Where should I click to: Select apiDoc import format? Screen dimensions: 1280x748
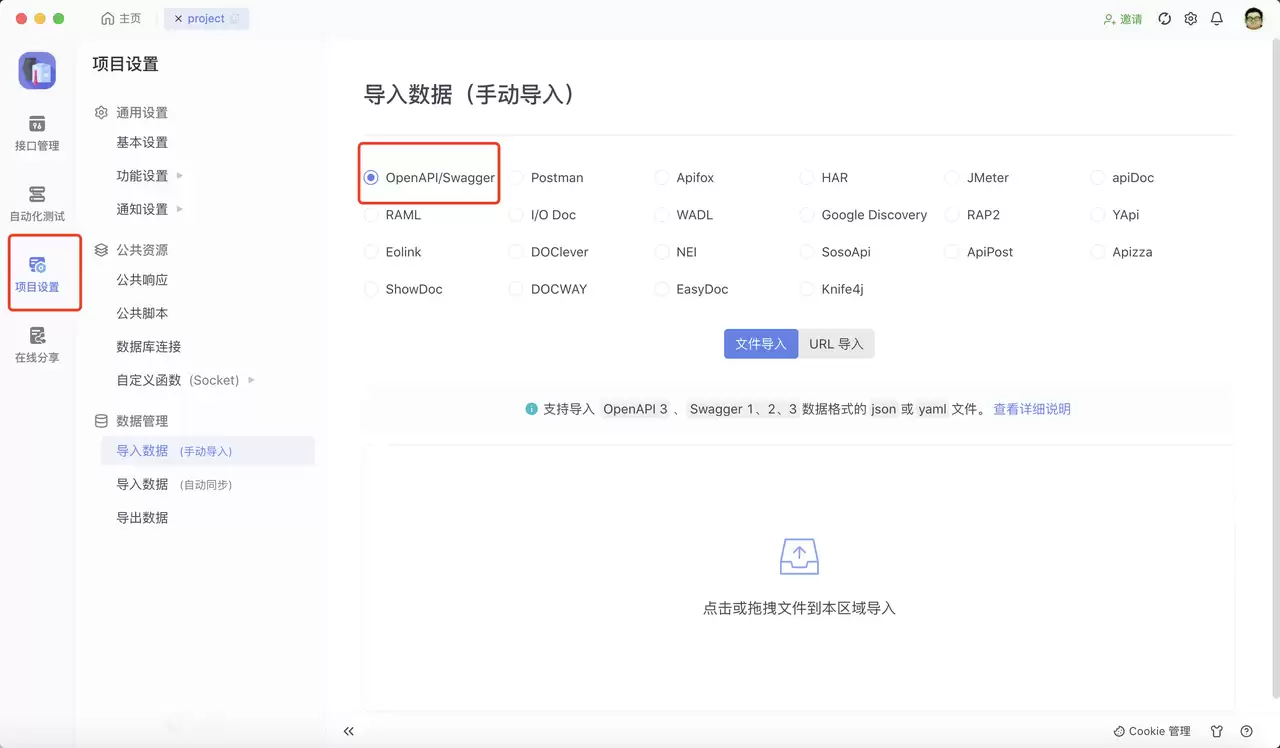[x=1122, y=178]
